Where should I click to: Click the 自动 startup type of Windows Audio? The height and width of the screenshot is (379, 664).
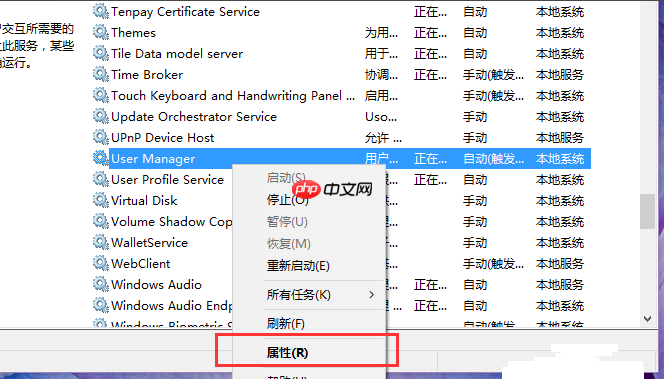pos(475,285)
